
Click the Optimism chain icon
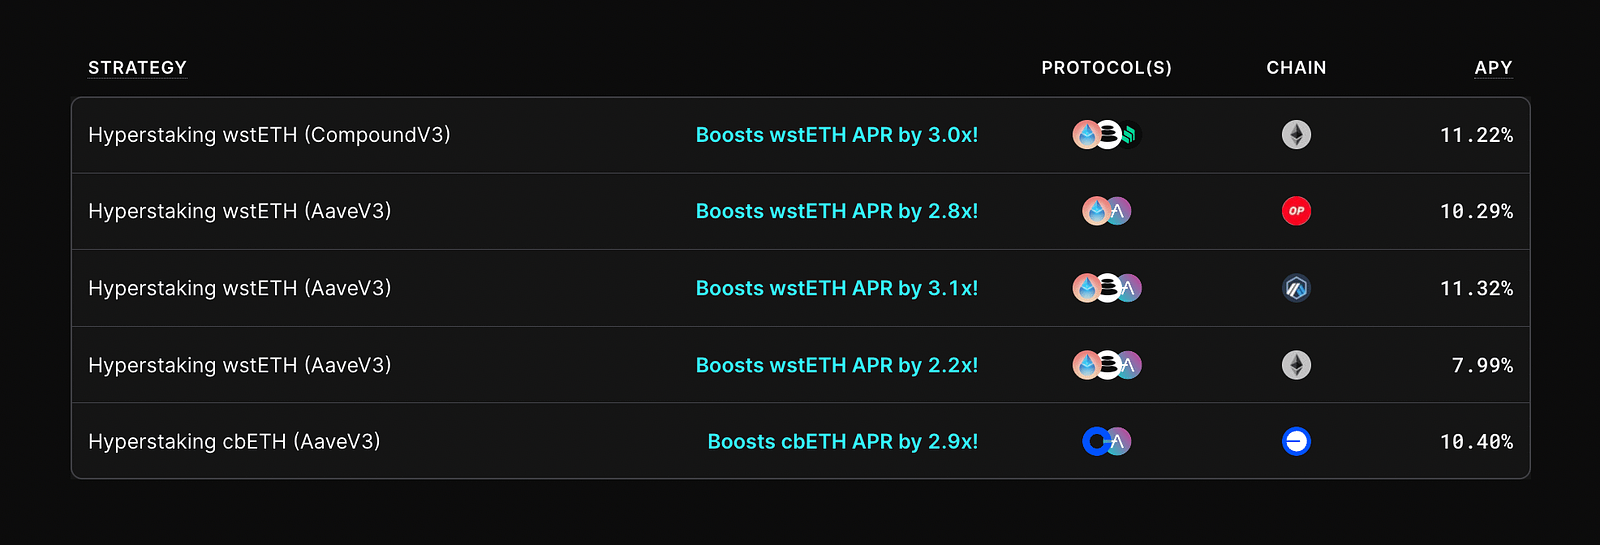point(1296,211)
